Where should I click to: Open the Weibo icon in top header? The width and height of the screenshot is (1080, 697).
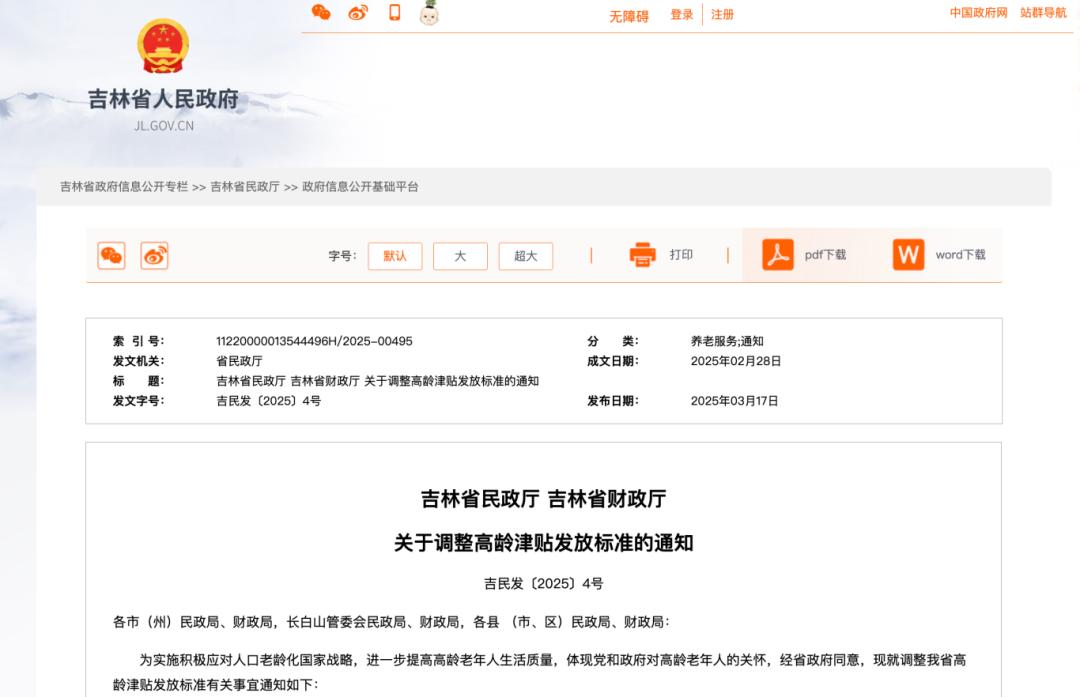(x=358, y=13)
